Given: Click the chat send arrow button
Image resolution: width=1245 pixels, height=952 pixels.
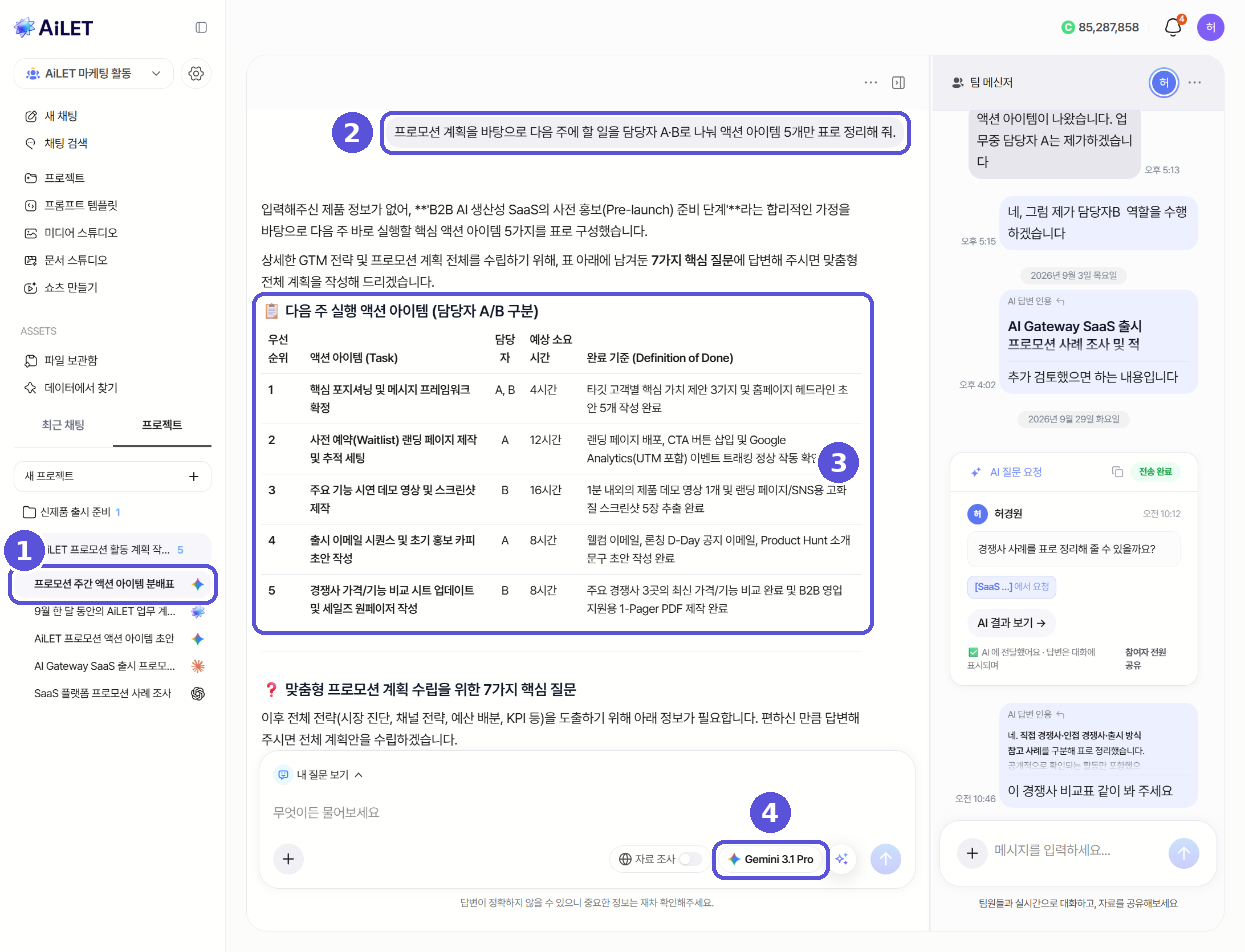Looking at the screenshot, I should (x=886, y=858).
